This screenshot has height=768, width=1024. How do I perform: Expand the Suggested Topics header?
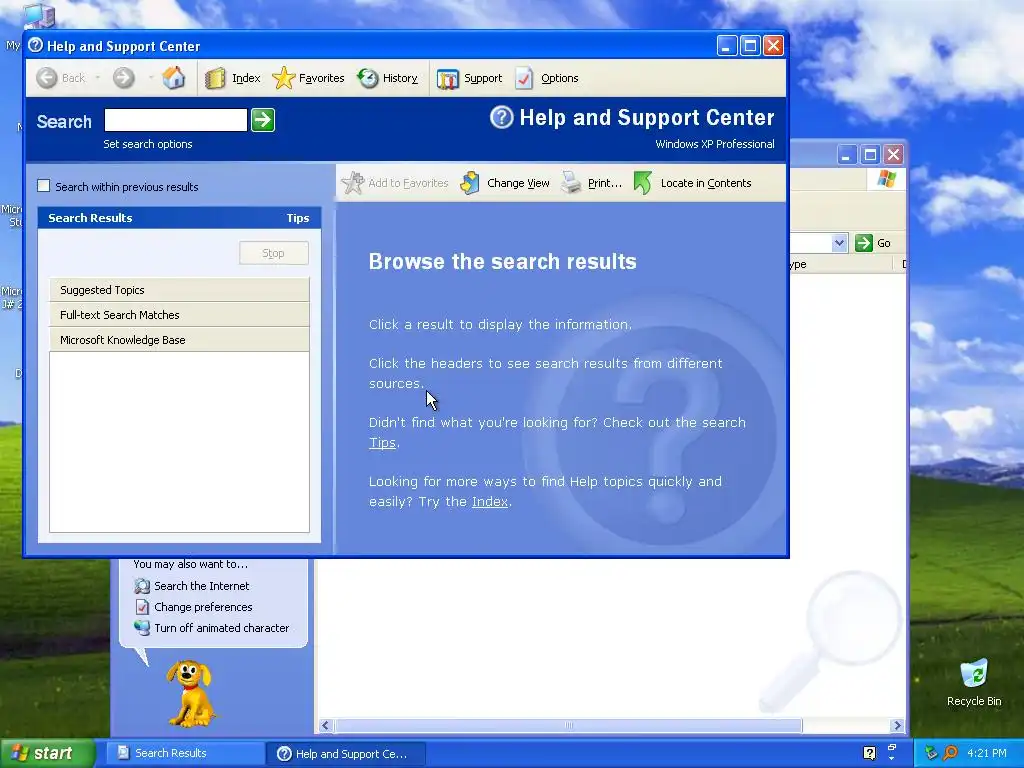179,290
